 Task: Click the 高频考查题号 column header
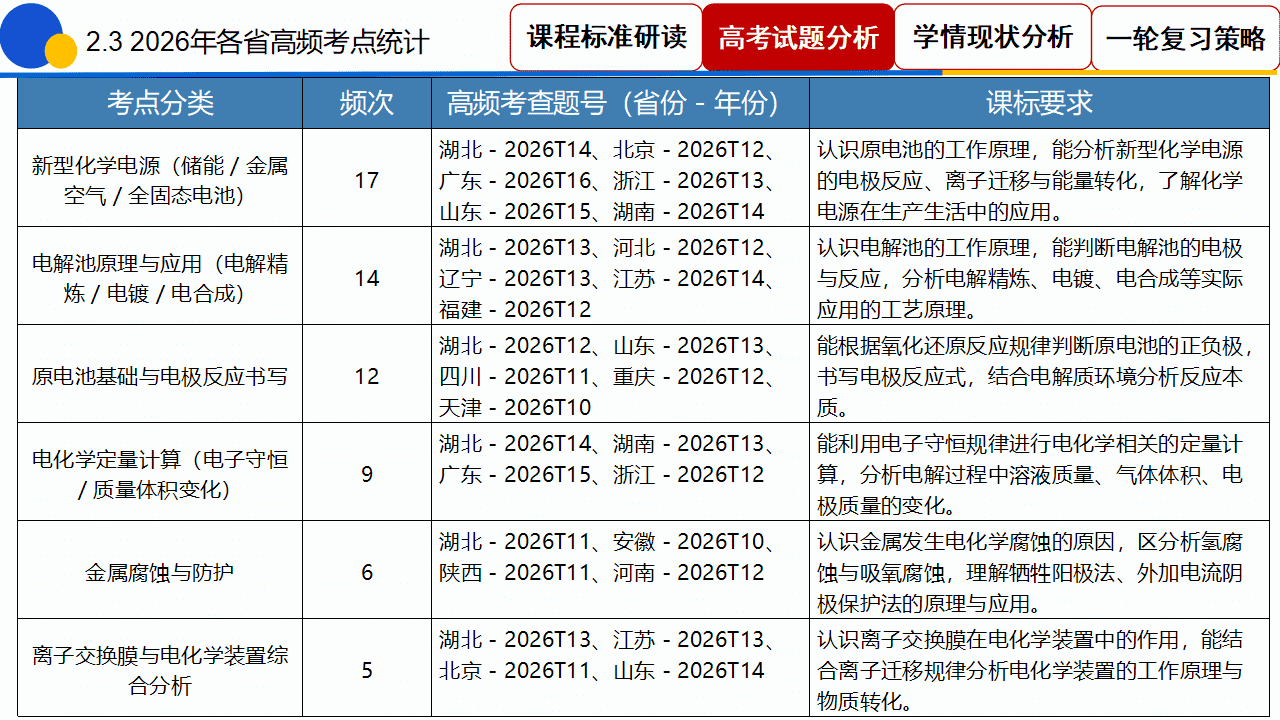(620, 103)
